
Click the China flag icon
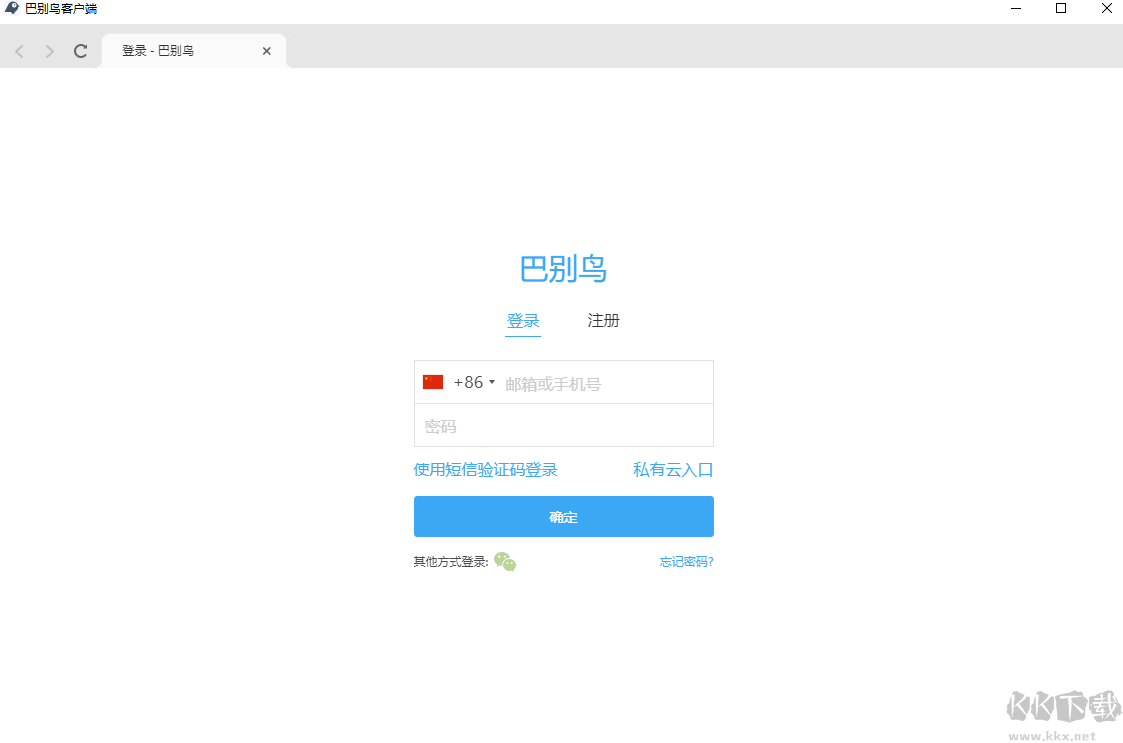point(433,381)
